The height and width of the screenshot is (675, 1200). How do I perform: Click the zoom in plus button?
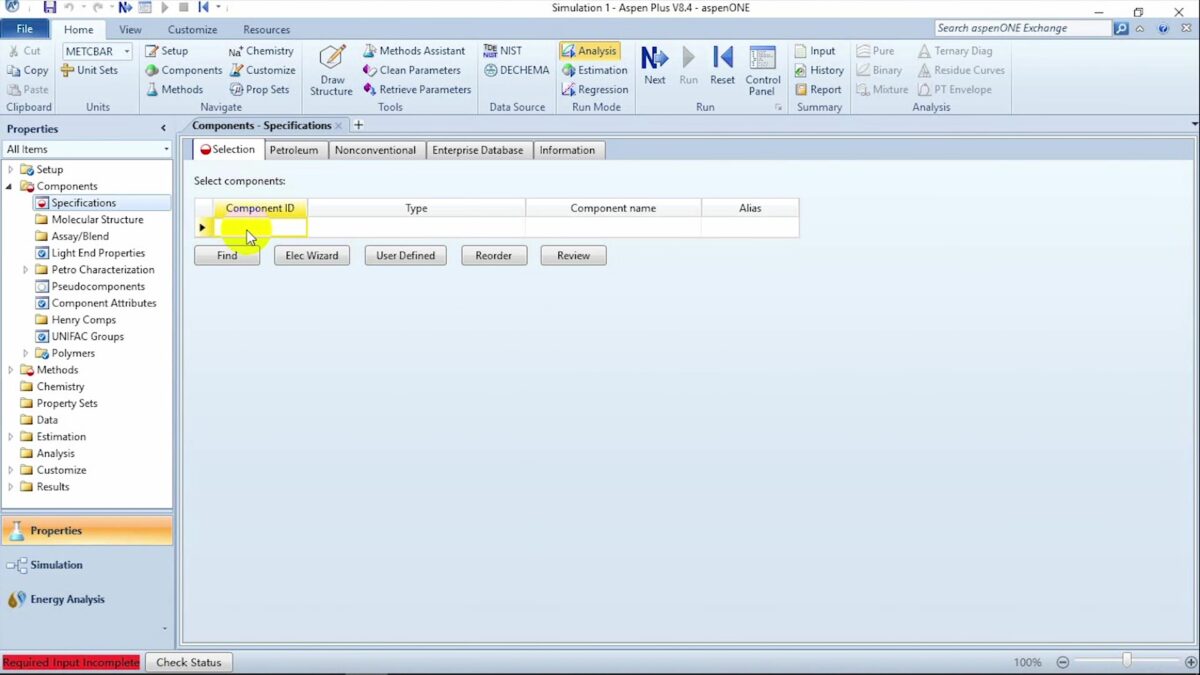pyautogui.click(x=1190, y=662)
